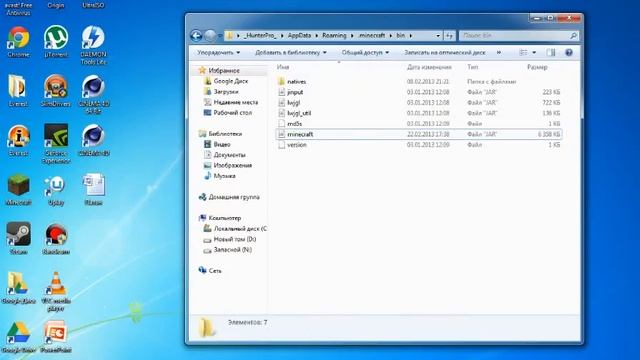Open the Minecraft desktop icon
This screenshot has height=360, width=640.
(x=18, y=190)
